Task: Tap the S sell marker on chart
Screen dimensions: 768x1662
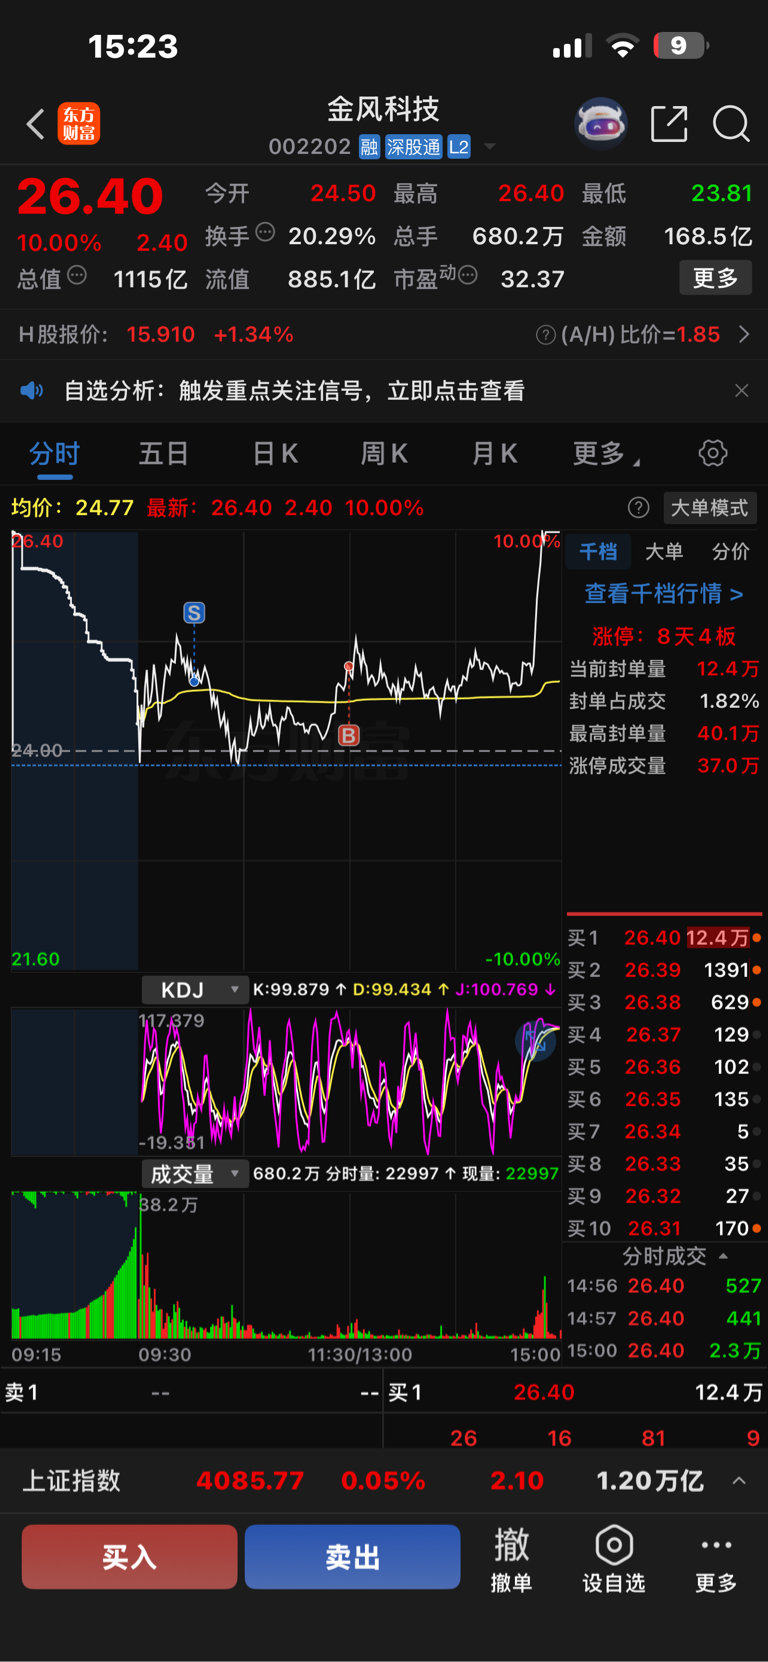Action: [194, 613]
